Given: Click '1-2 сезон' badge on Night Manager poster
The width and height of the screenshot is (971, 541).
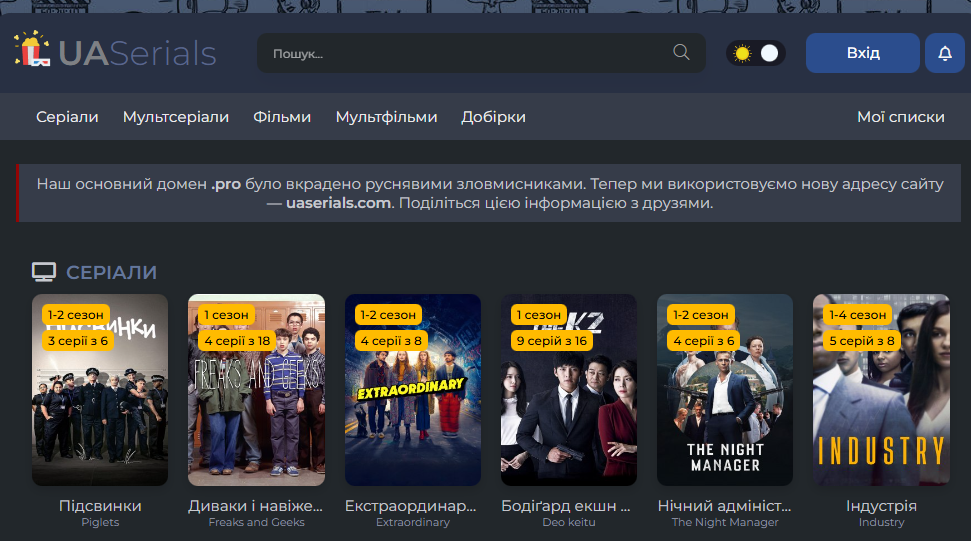Looking at the screenshot, I should [701, 315].
